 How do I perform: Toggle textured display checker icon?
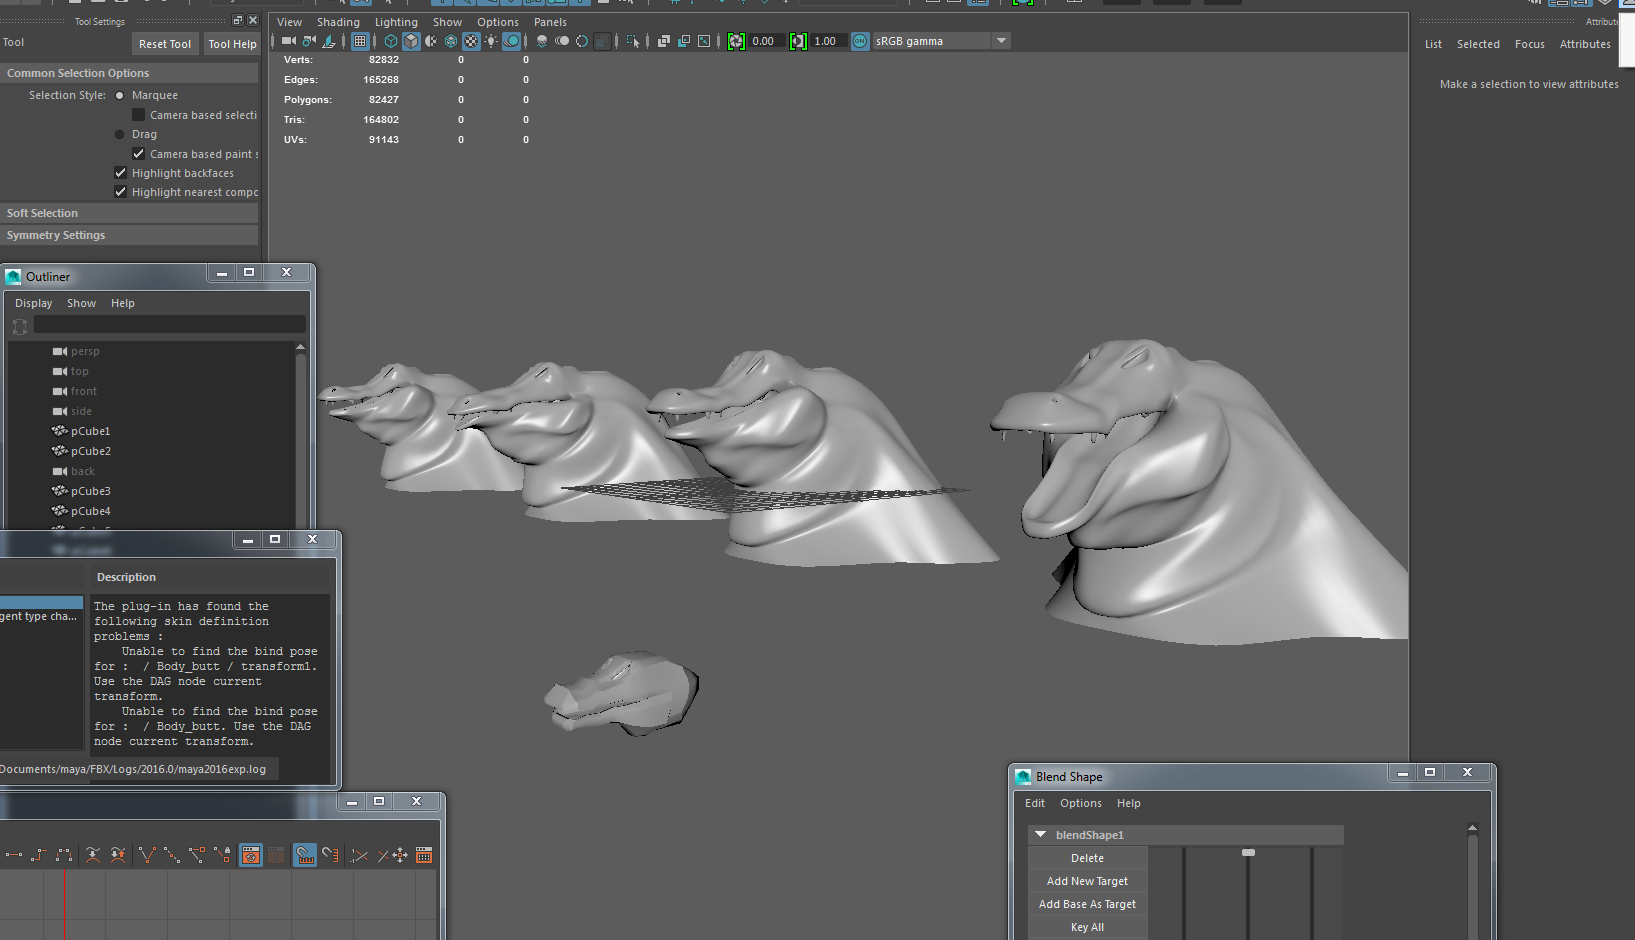[471, 41]
